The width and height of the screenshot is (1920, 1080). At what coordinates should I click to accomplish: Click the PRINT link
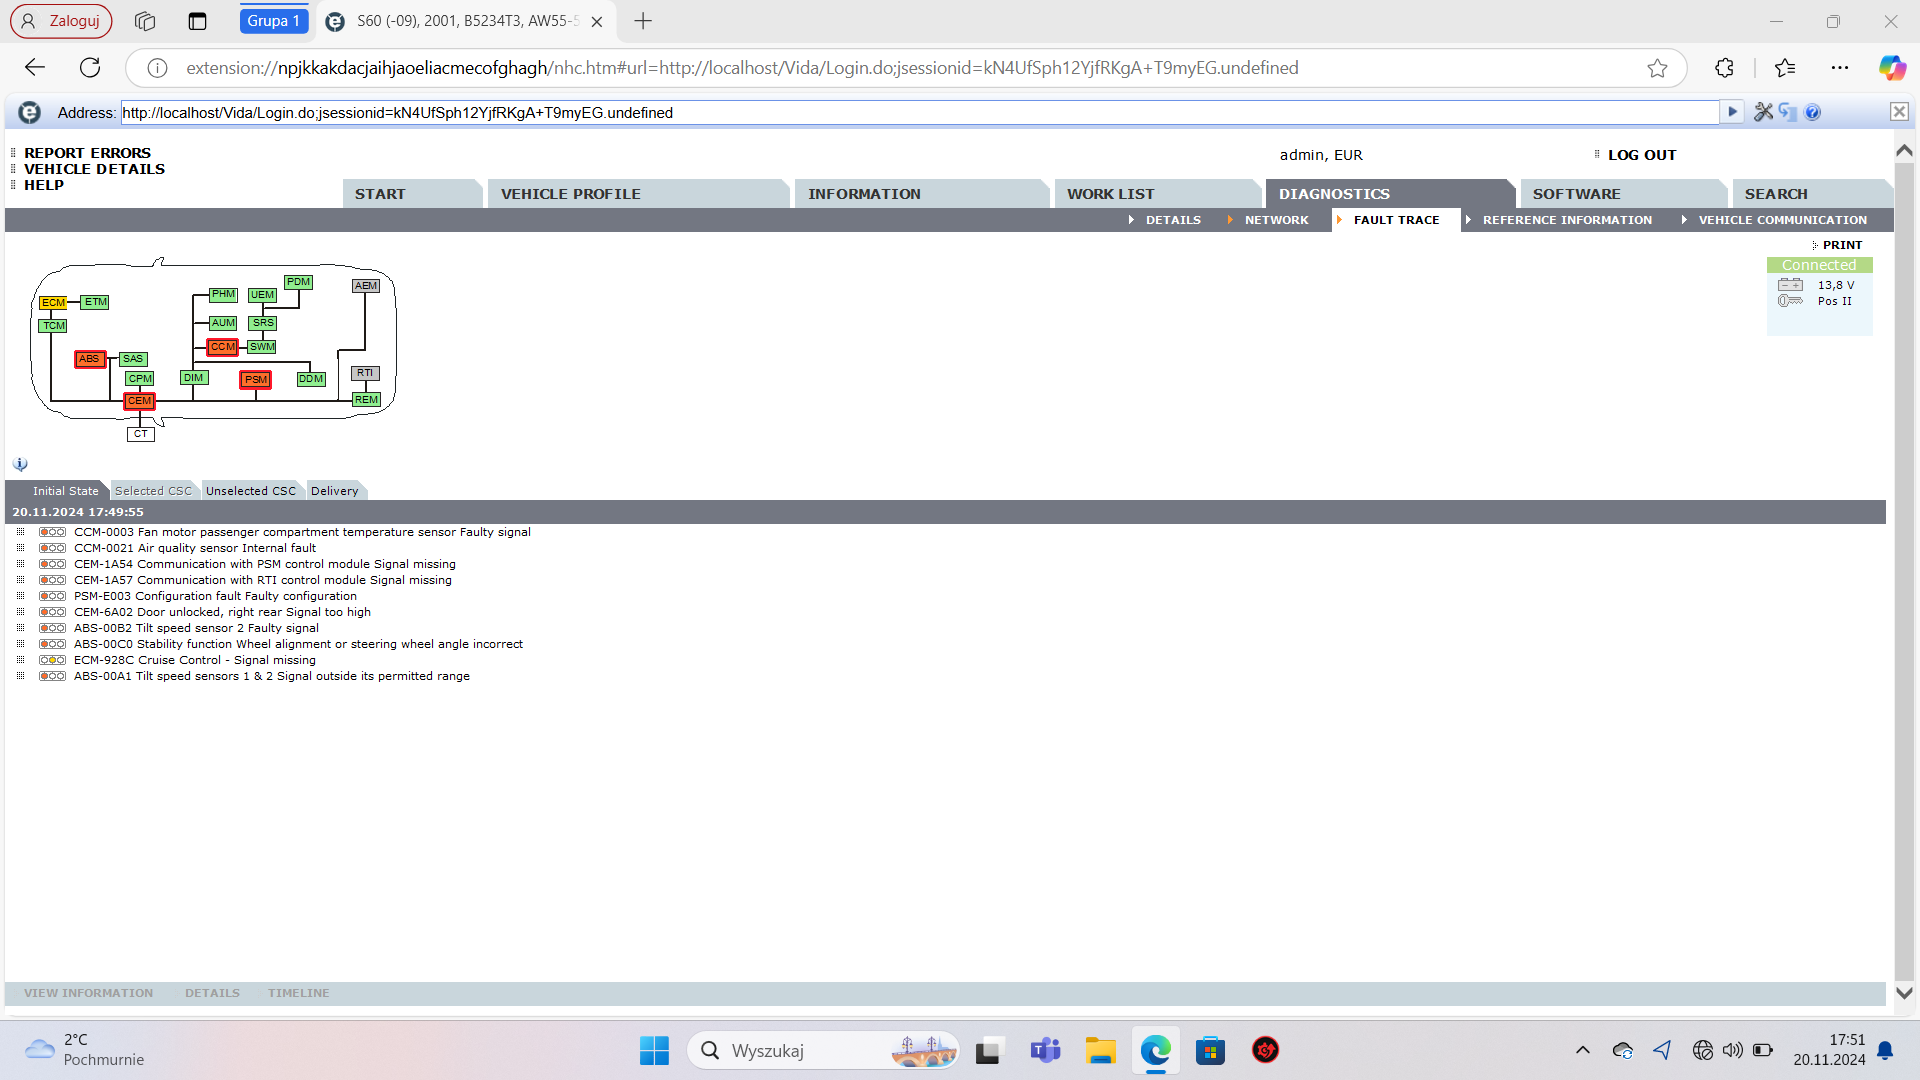pos(1841,245)
